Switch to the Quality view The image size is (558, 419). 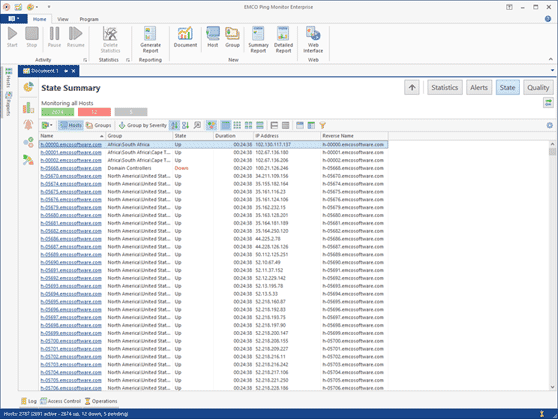point(538,88)
